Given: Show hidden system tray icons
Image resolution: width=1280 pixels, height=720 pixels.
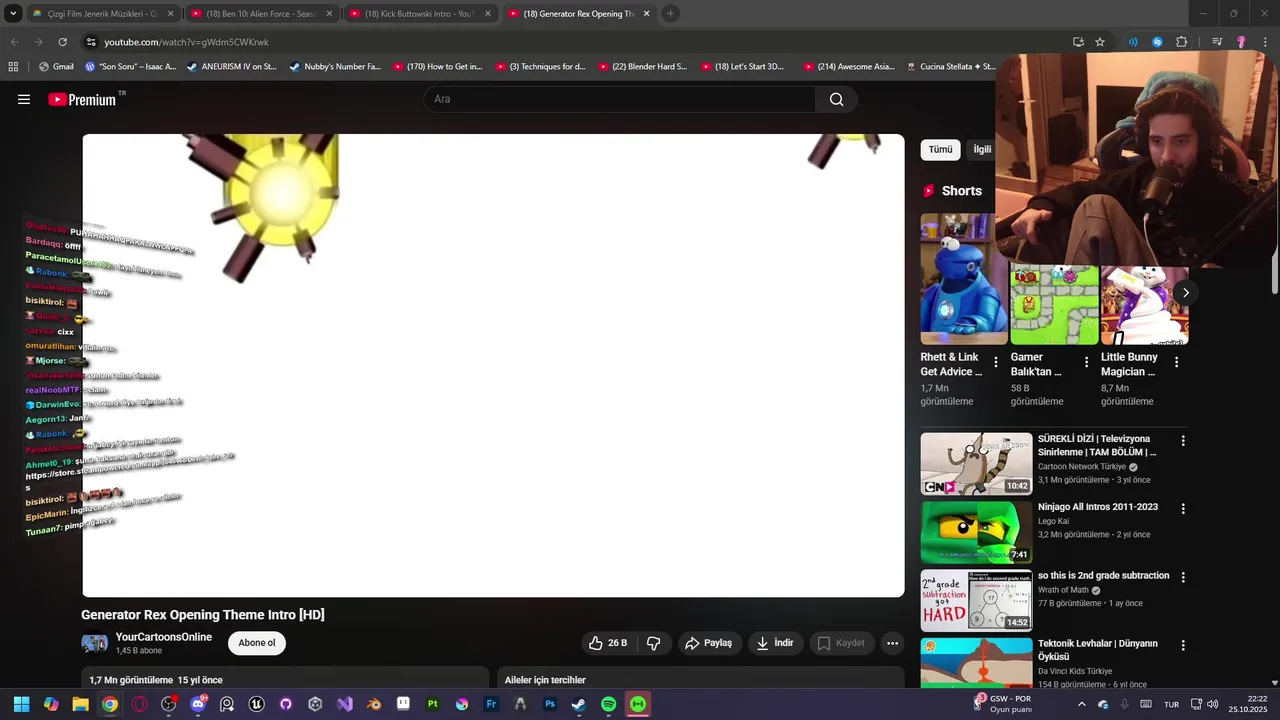Looking at the screenshot, I should click(1081, 704).
